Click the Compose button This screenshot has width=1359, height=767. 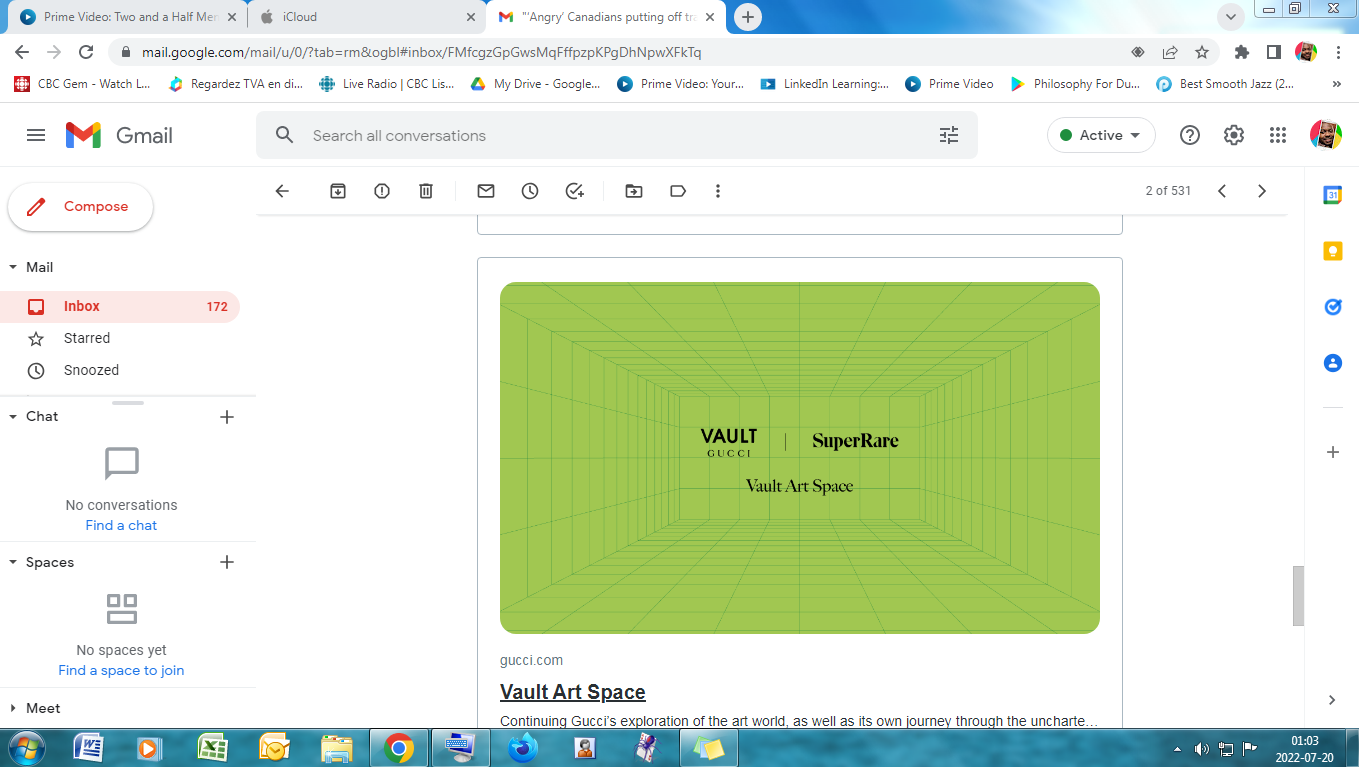81,207
